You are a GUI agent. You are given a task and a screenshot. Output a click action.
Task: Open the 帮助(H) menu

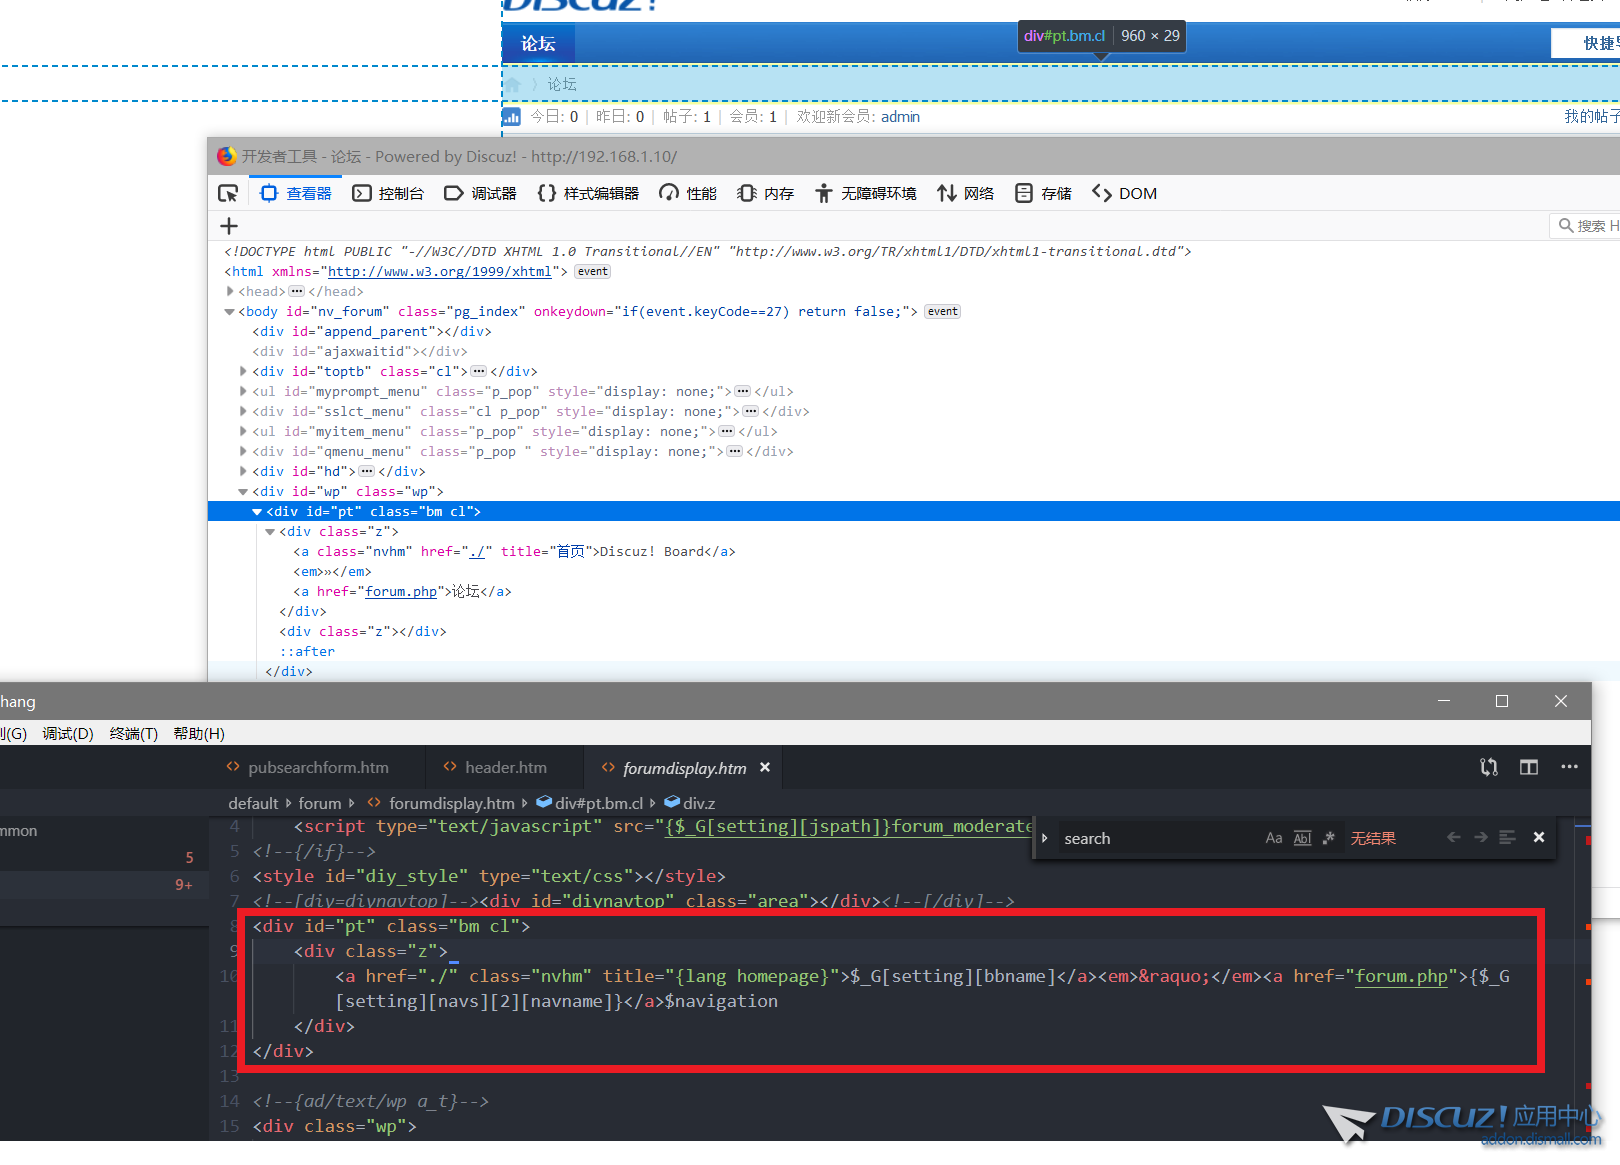199,733
